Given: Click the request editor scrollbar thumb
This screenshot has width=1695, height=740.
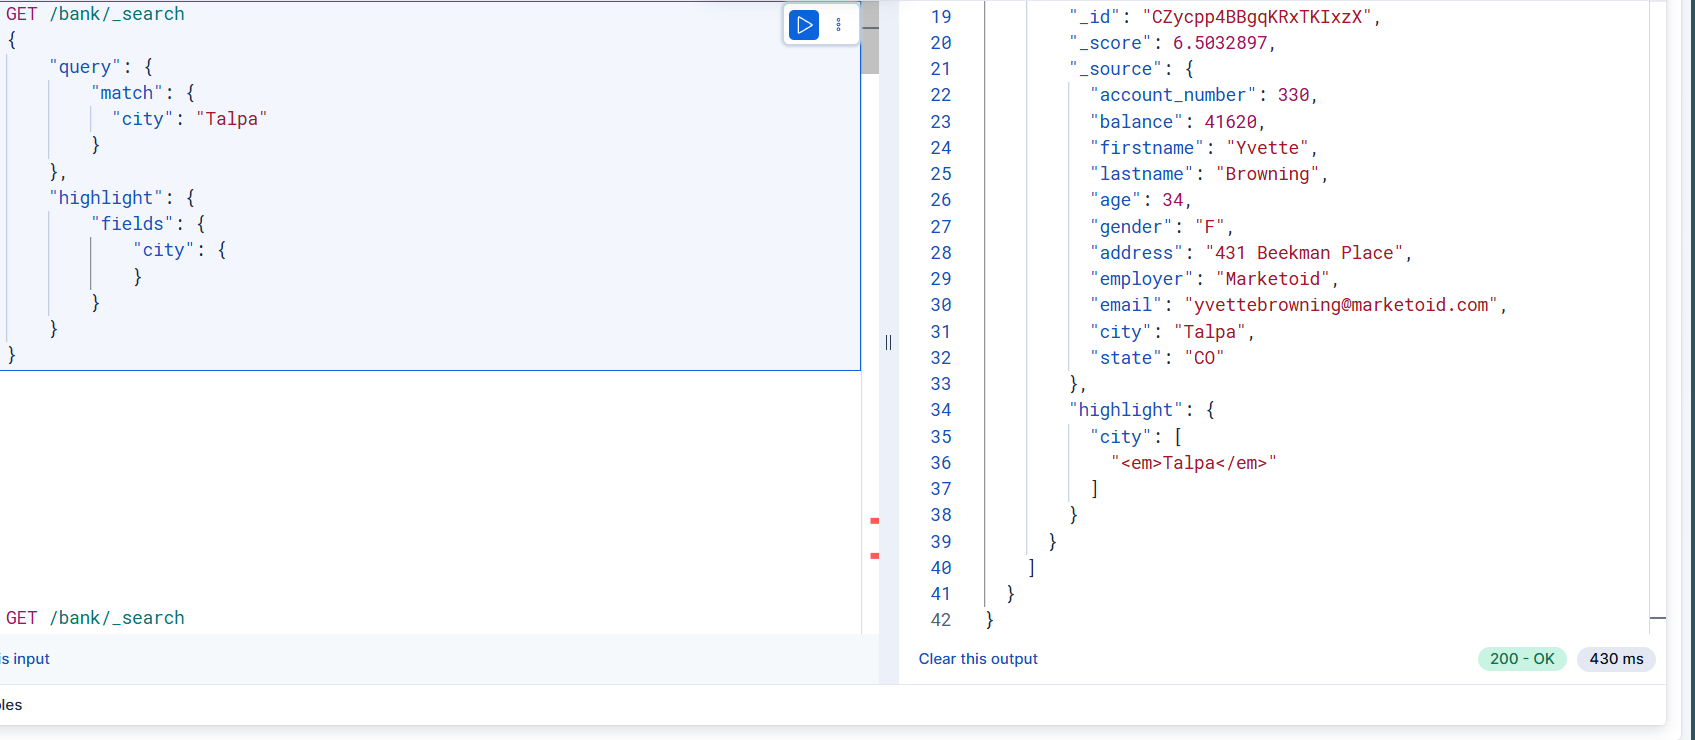Looking at the screenshot, I should pos(870,38).
